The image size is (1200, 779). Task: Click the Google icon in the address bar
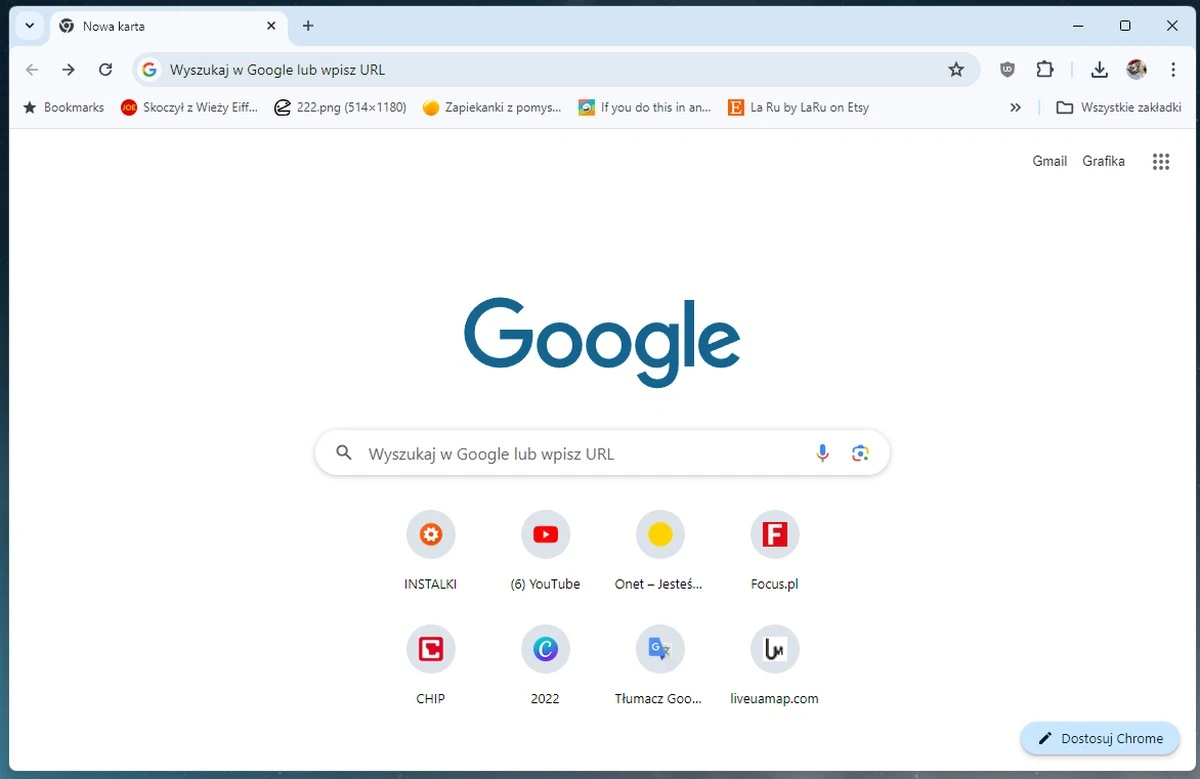click(x=150, y=70)
